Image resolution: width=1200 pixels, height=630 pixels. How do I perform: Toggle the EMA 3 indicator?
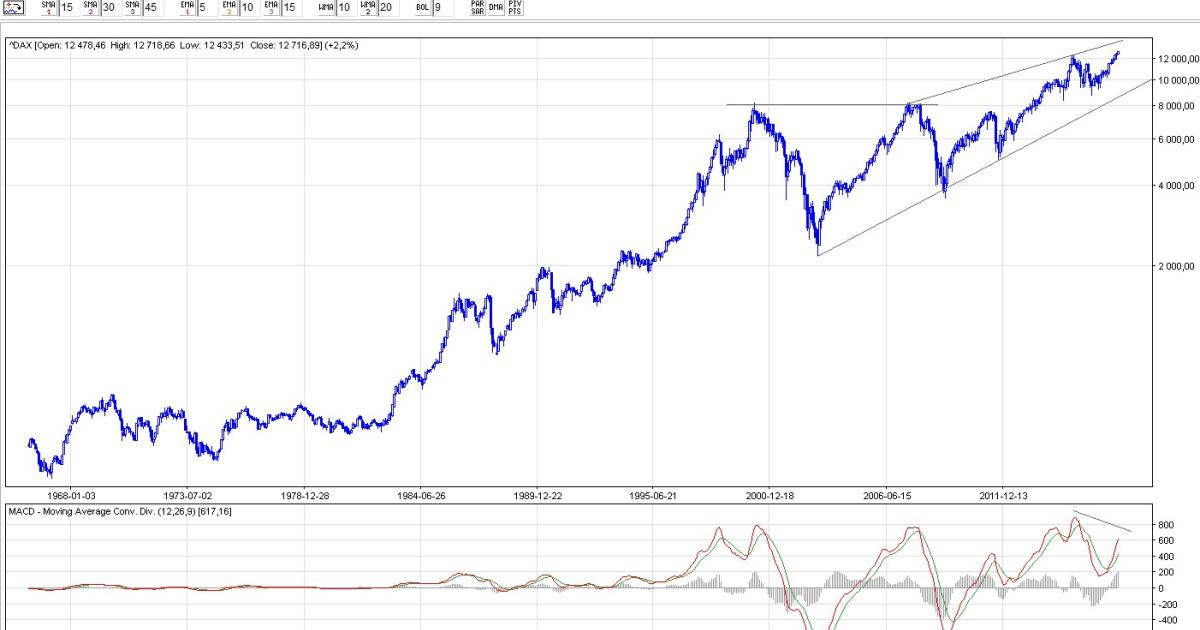[x=271, y=7]
